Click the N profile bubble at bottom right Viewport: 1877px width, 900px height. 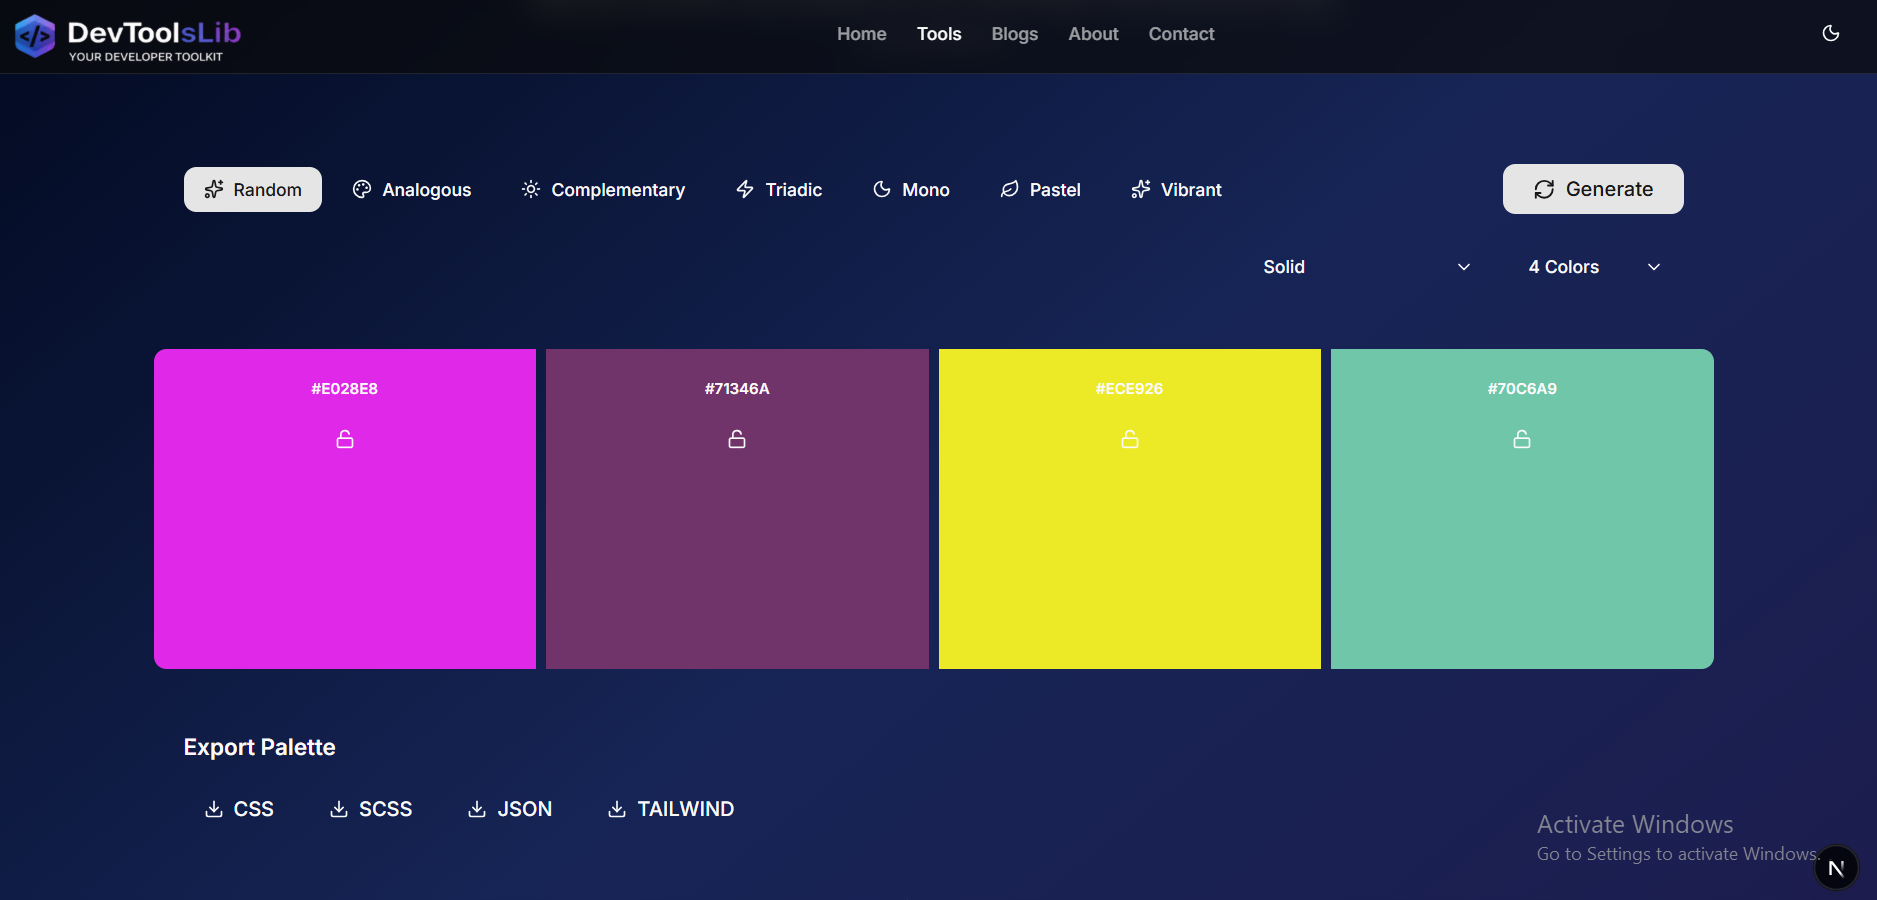point(1835,867)
